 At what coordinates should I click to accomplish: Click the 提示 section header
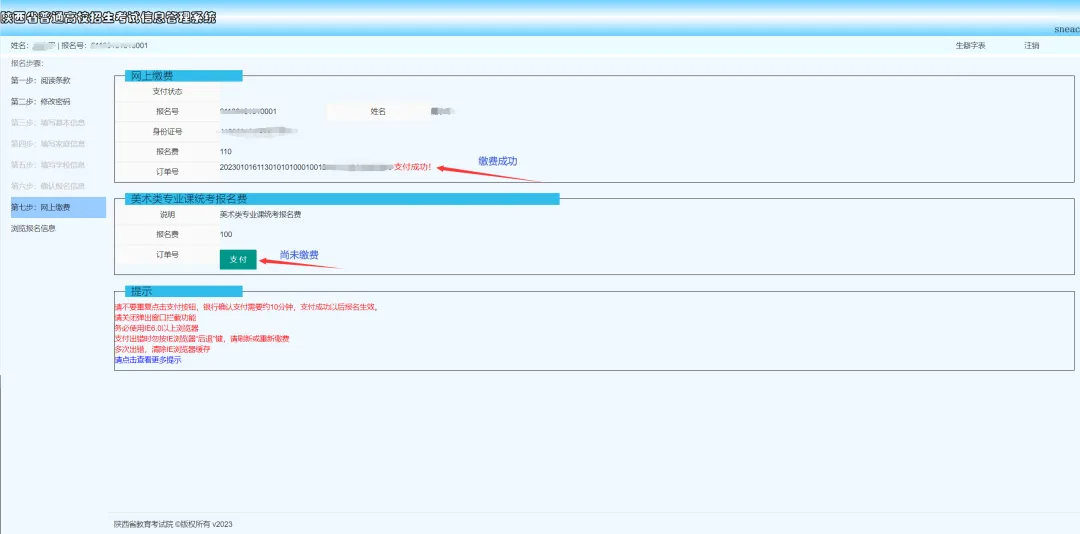point(141,290)
